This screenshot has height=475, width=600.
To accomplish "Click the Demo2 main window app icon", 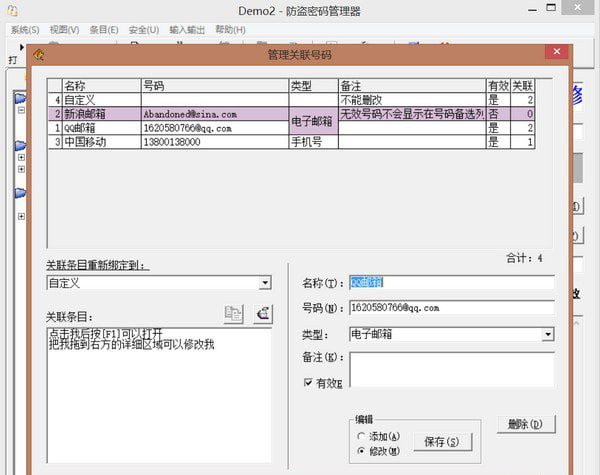I will (x=13, y=10).
